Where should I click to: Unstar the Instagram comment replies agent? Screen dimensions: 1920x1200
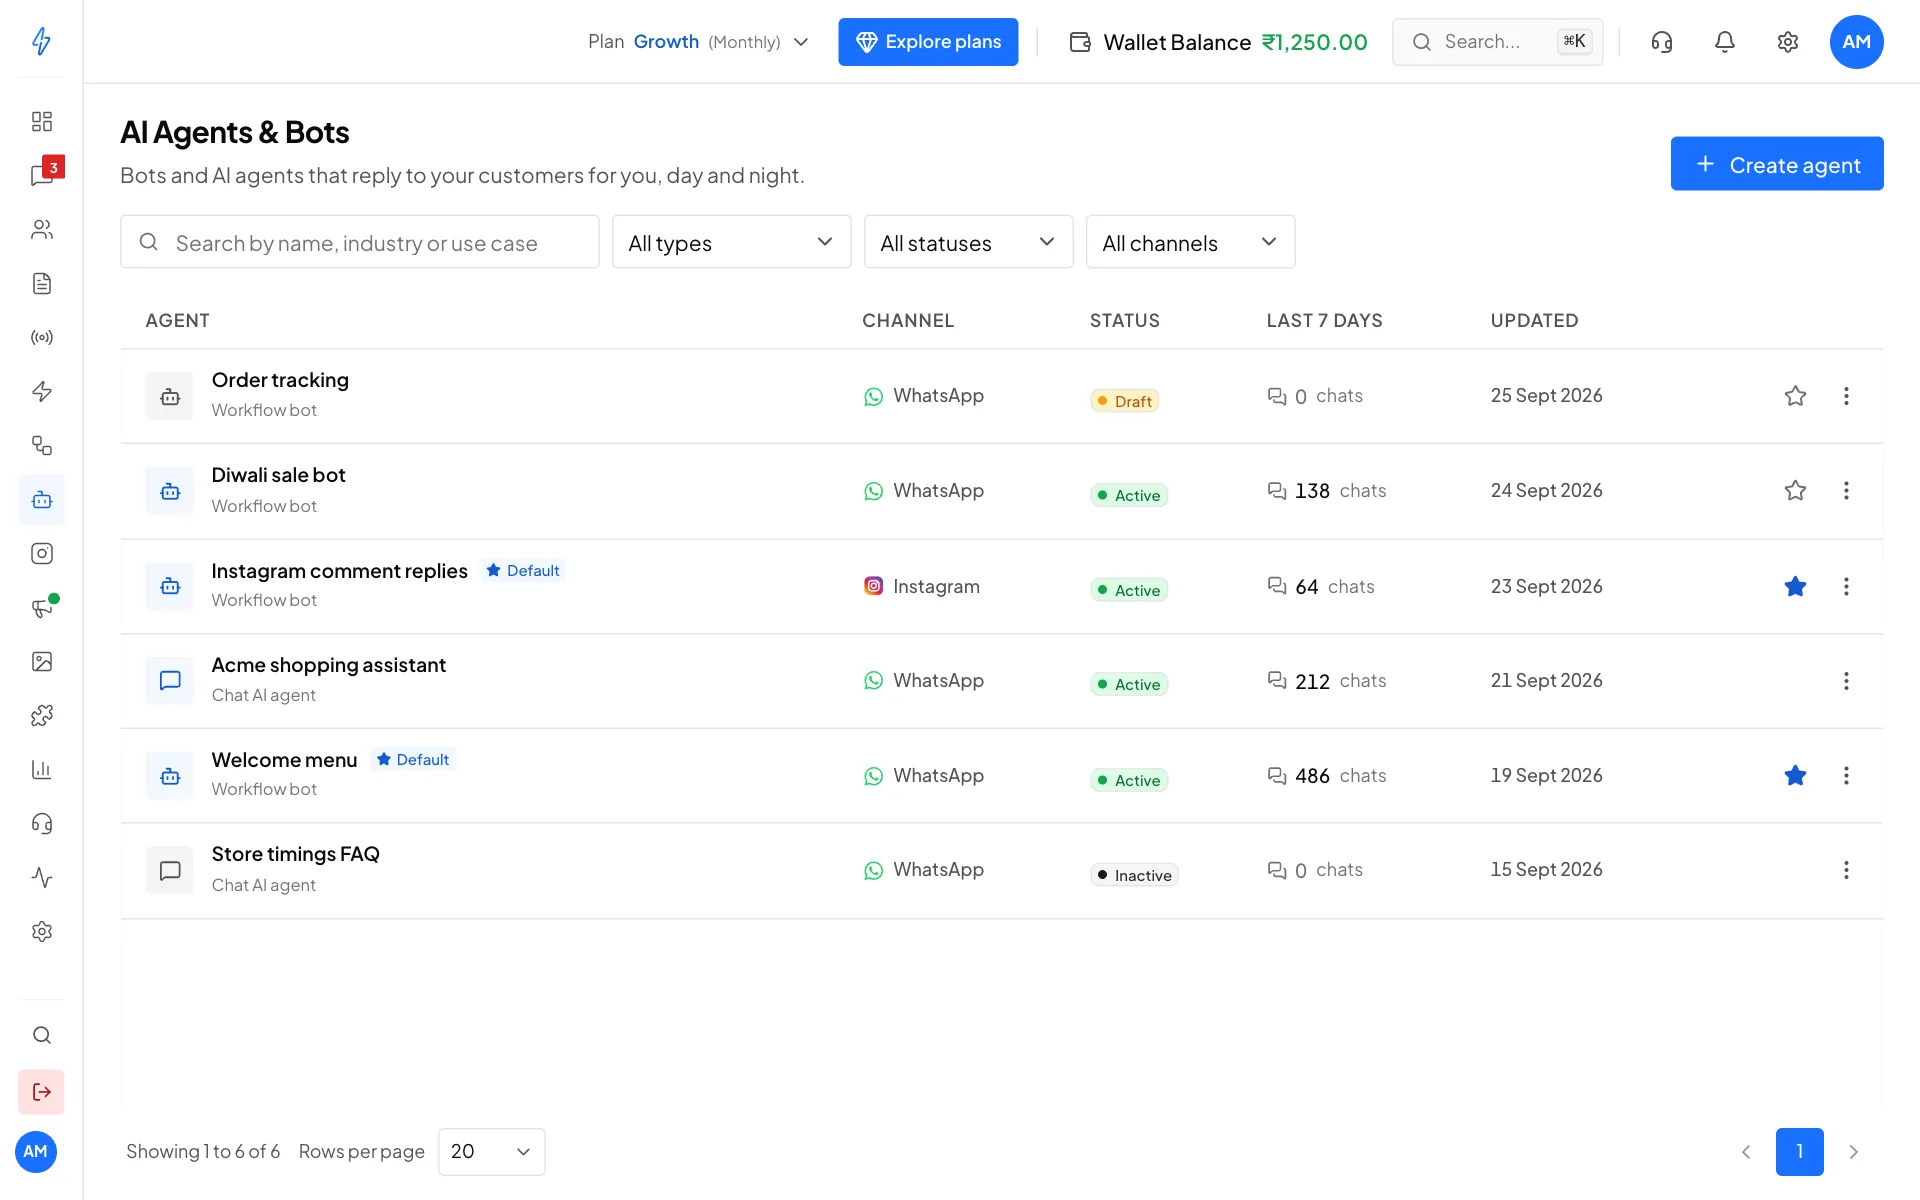click(x=1795, y=586)
